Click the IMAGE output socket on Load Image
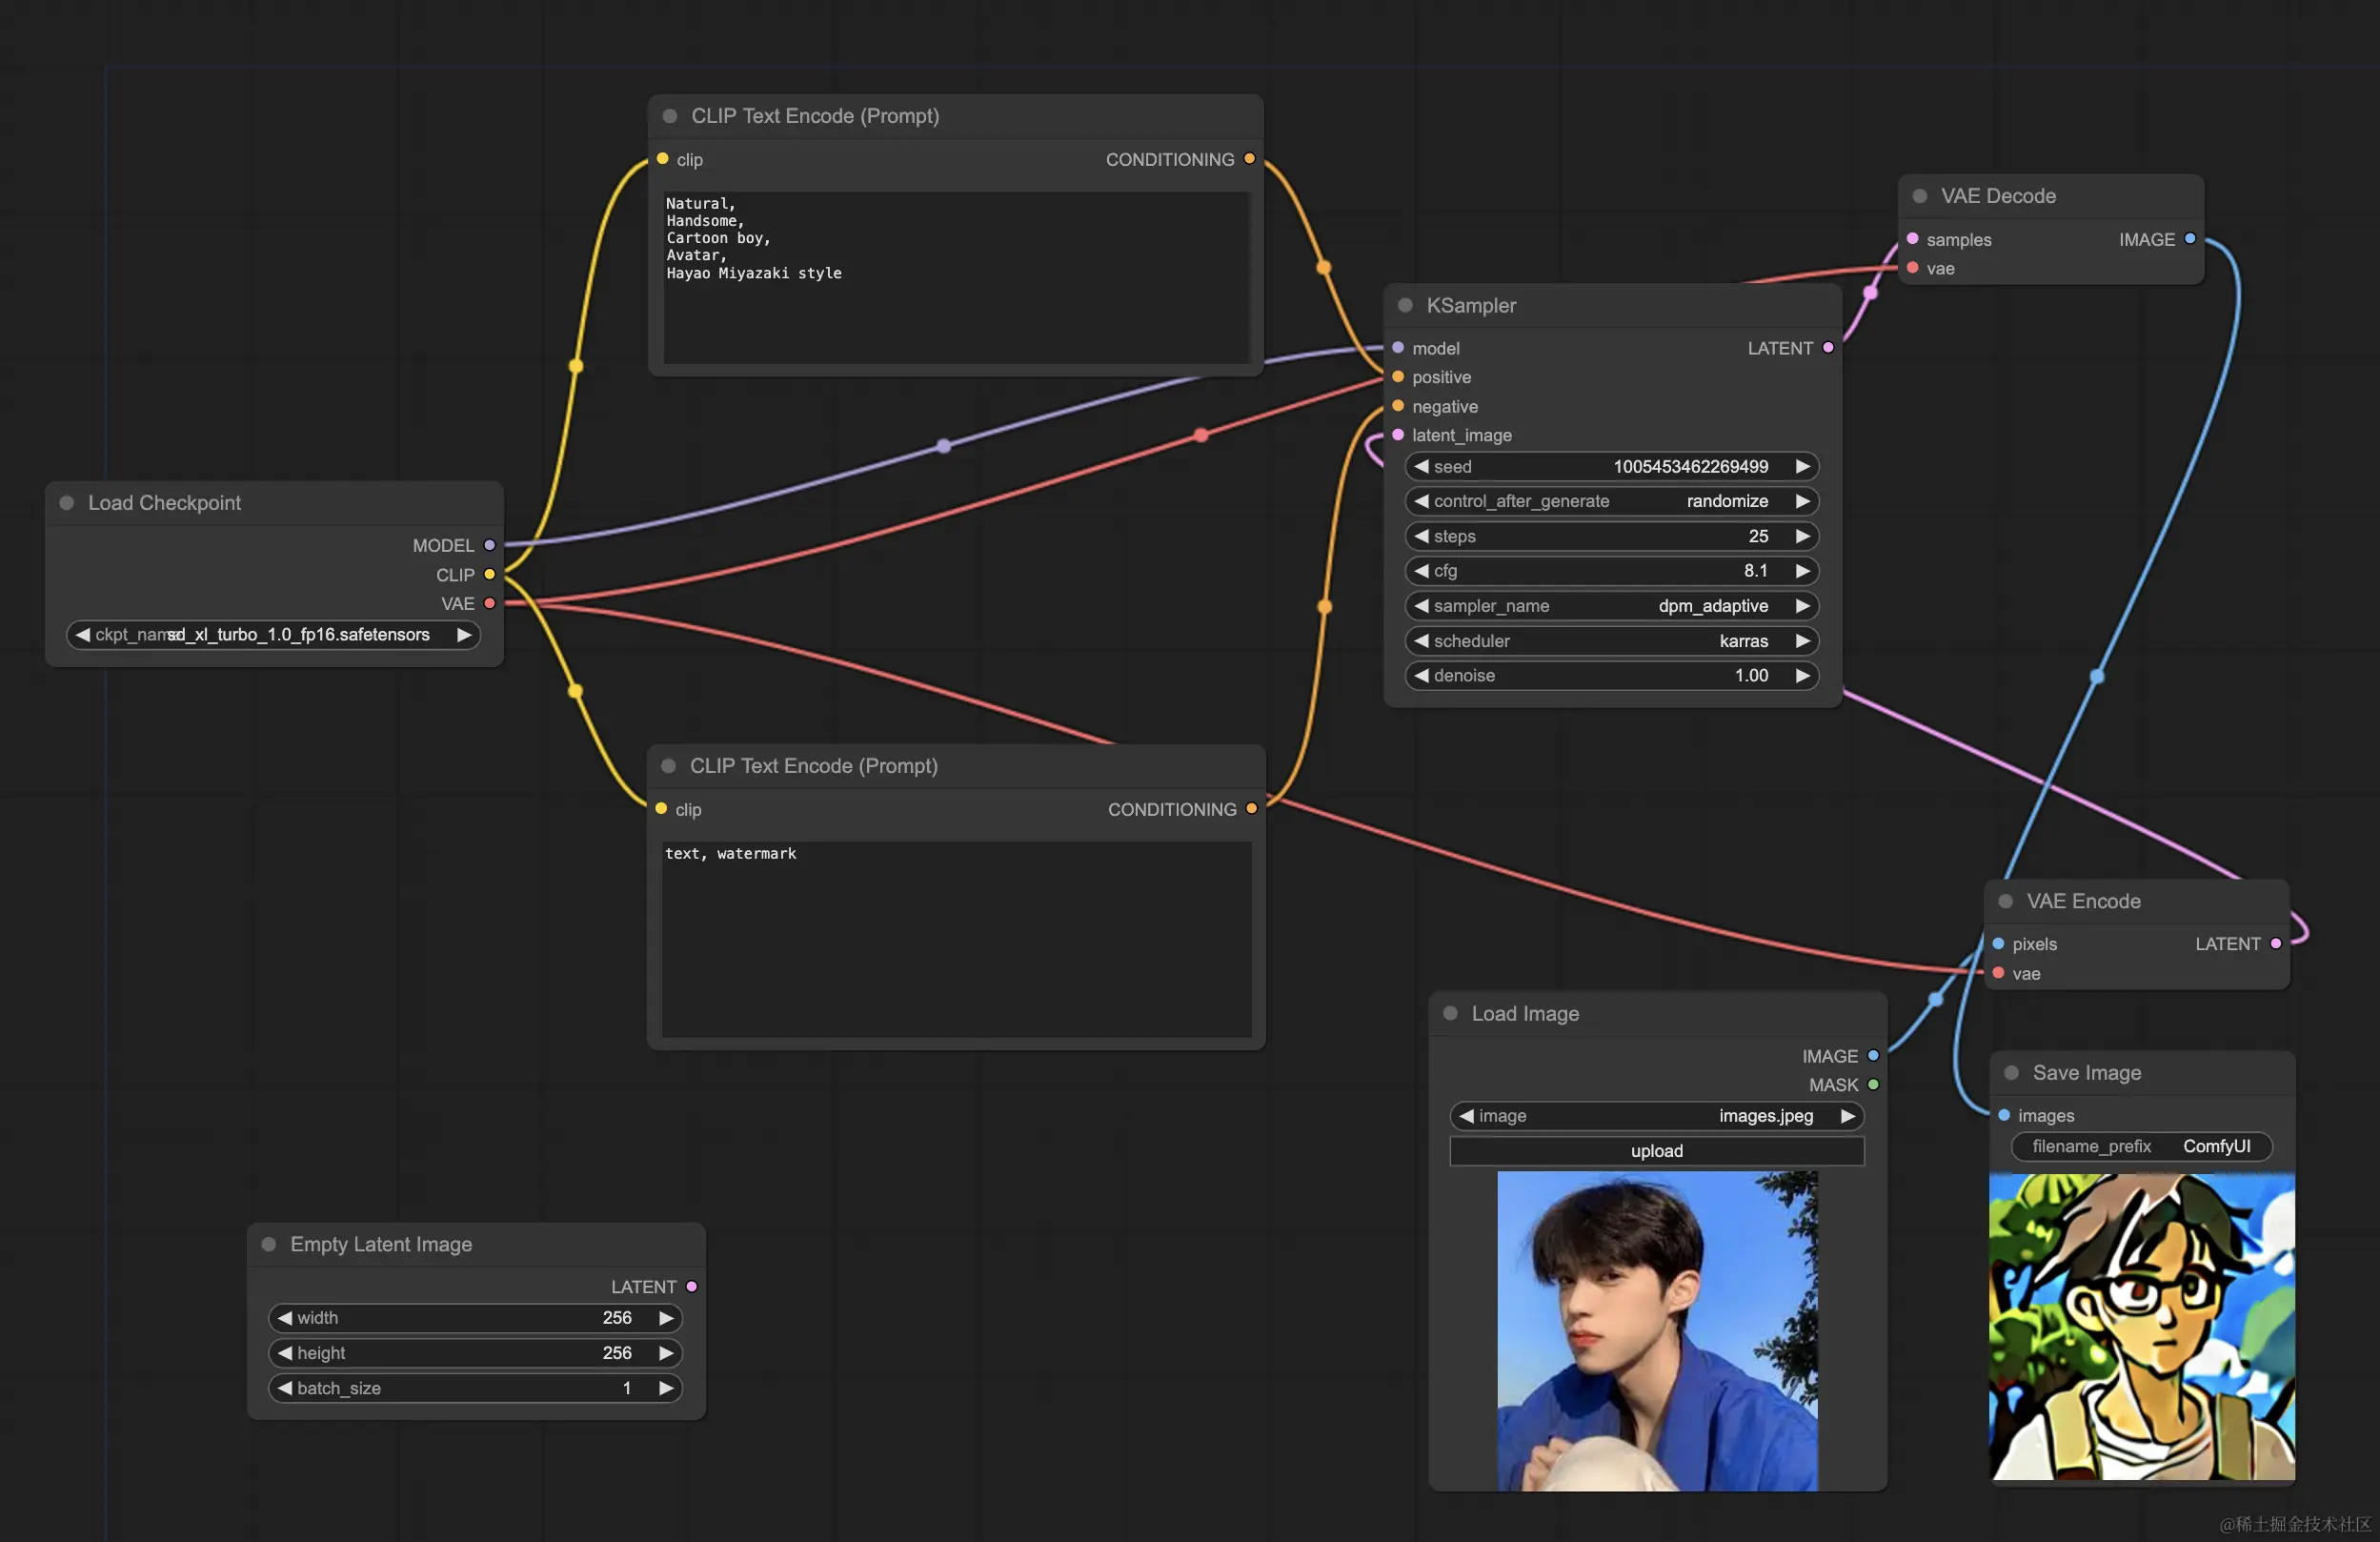 [x=1873, y=1056]
